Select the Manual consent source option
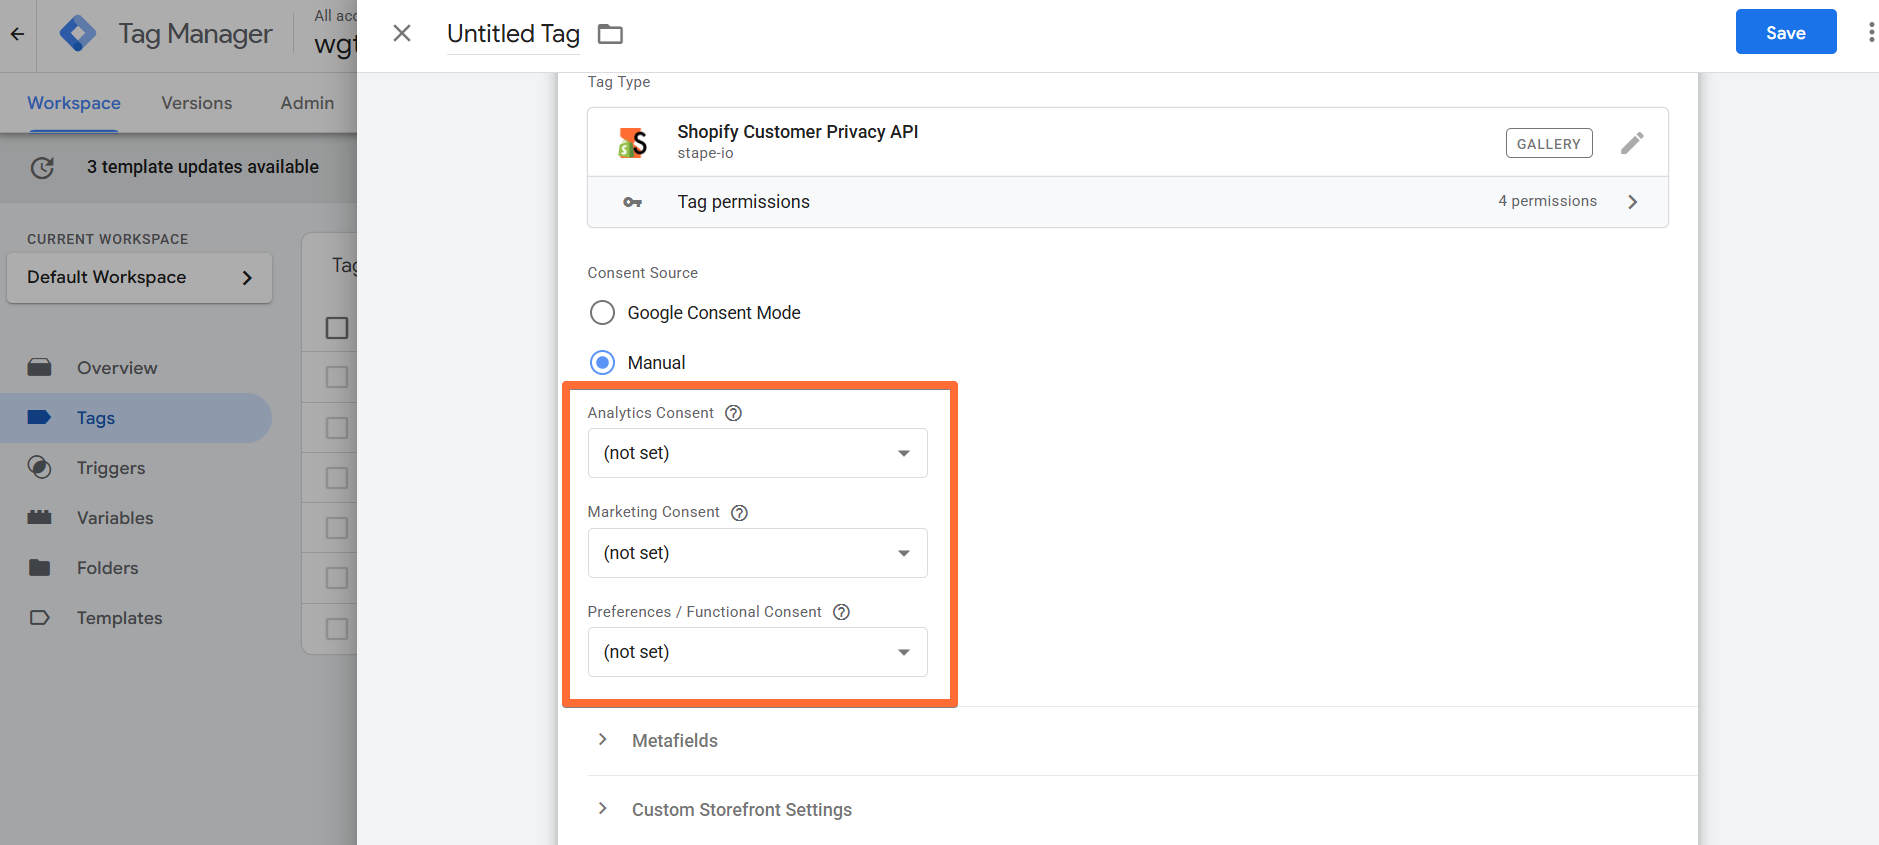 point(602,363)
